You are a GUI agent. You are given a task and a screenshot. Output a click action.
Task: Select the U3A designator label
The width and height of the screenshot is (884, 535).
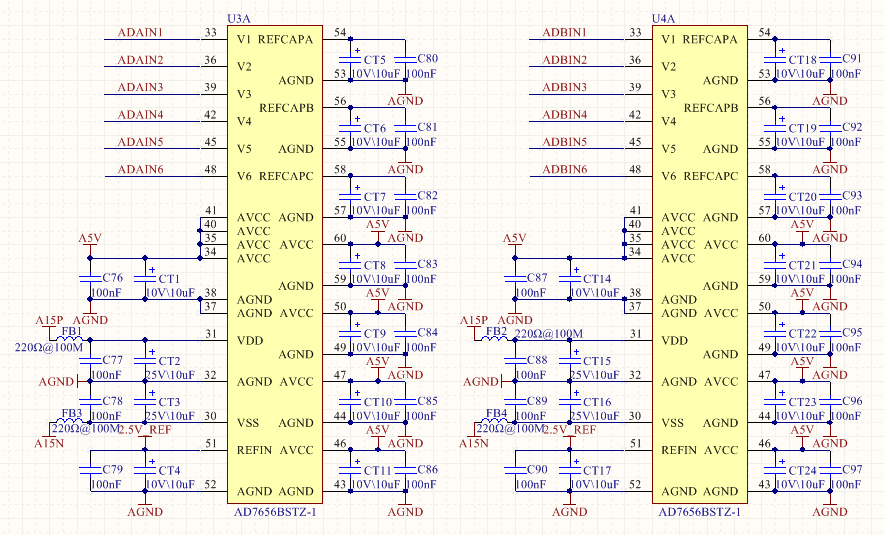click(238, 19)
